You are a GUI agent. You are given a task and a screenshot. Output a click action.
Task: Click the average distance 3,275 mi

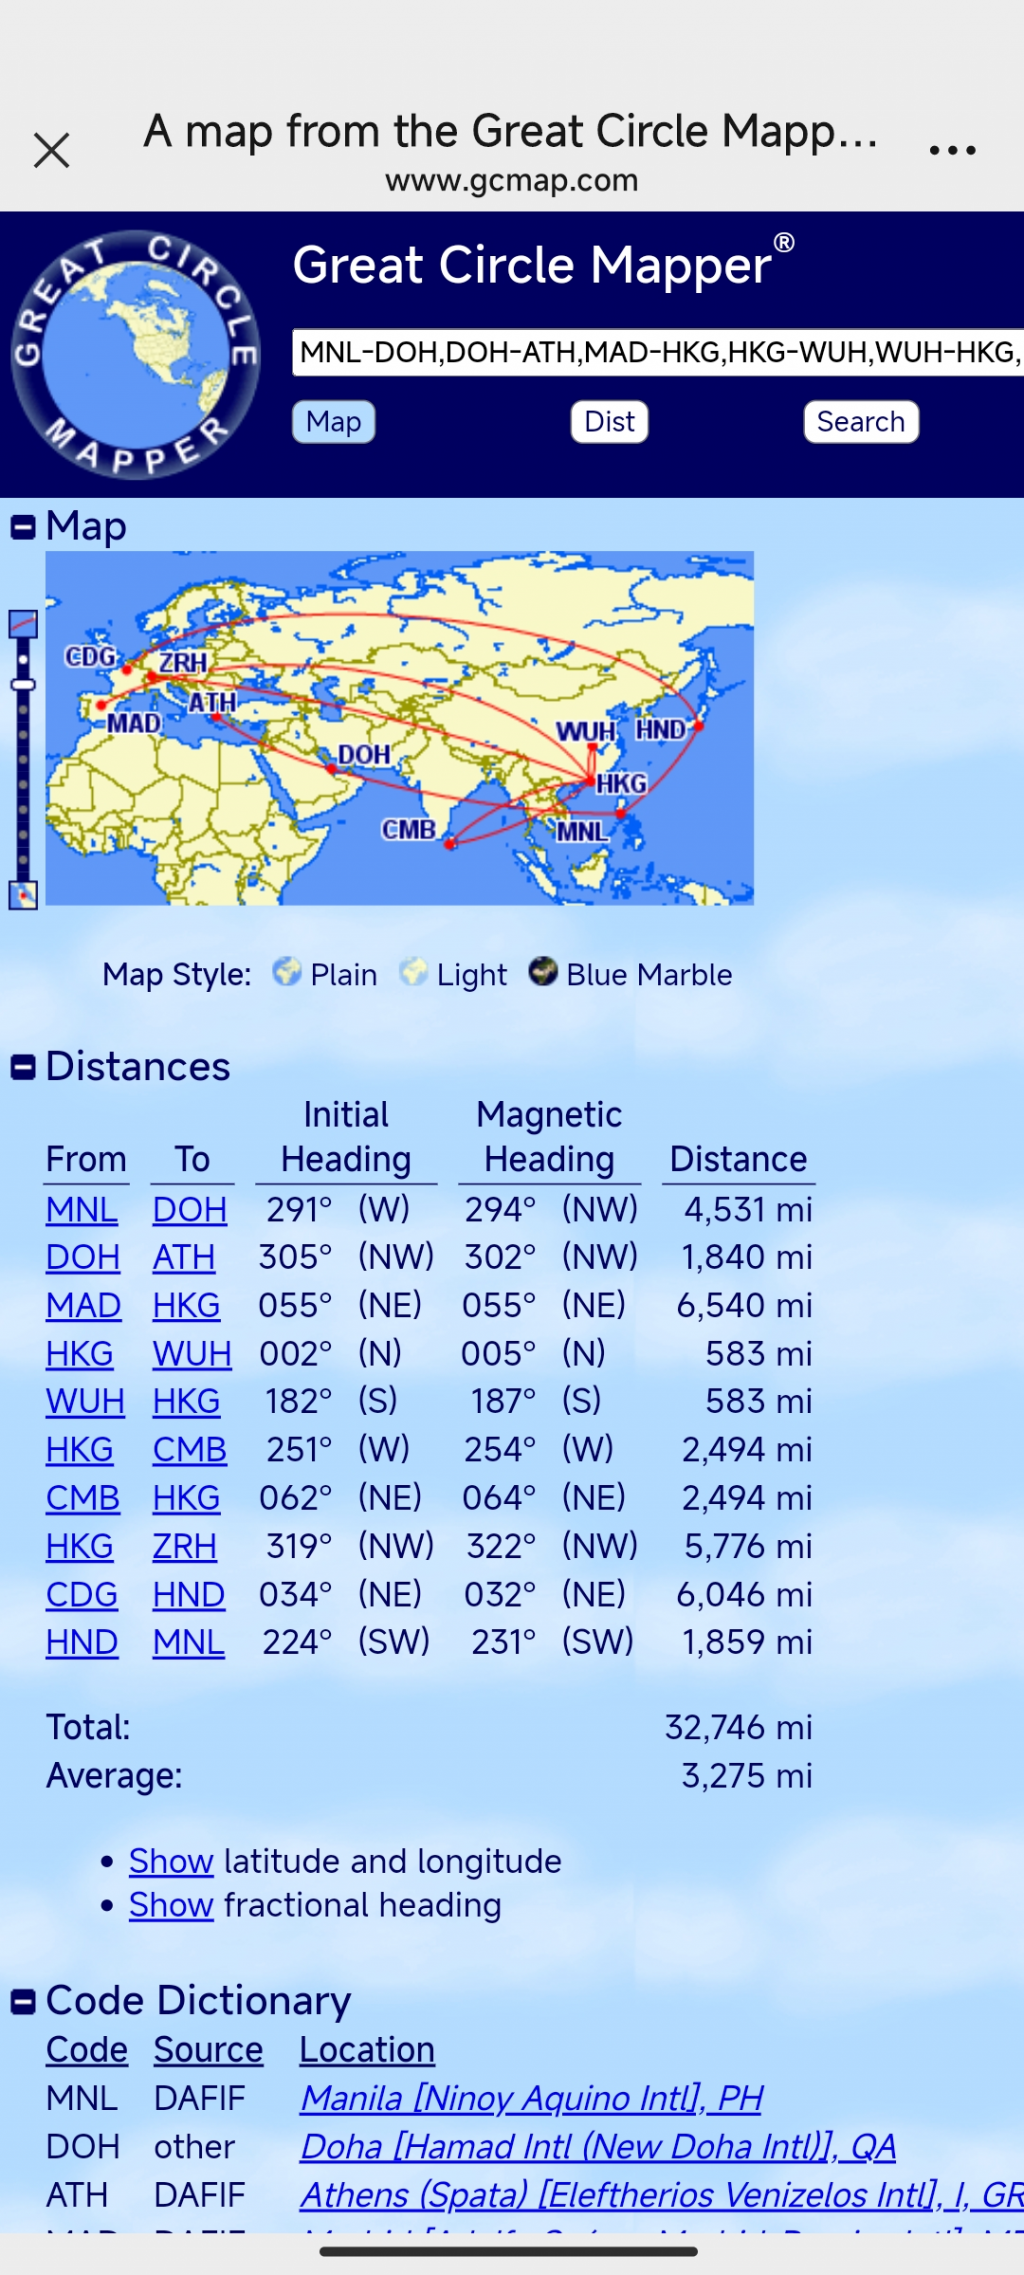747,1777
